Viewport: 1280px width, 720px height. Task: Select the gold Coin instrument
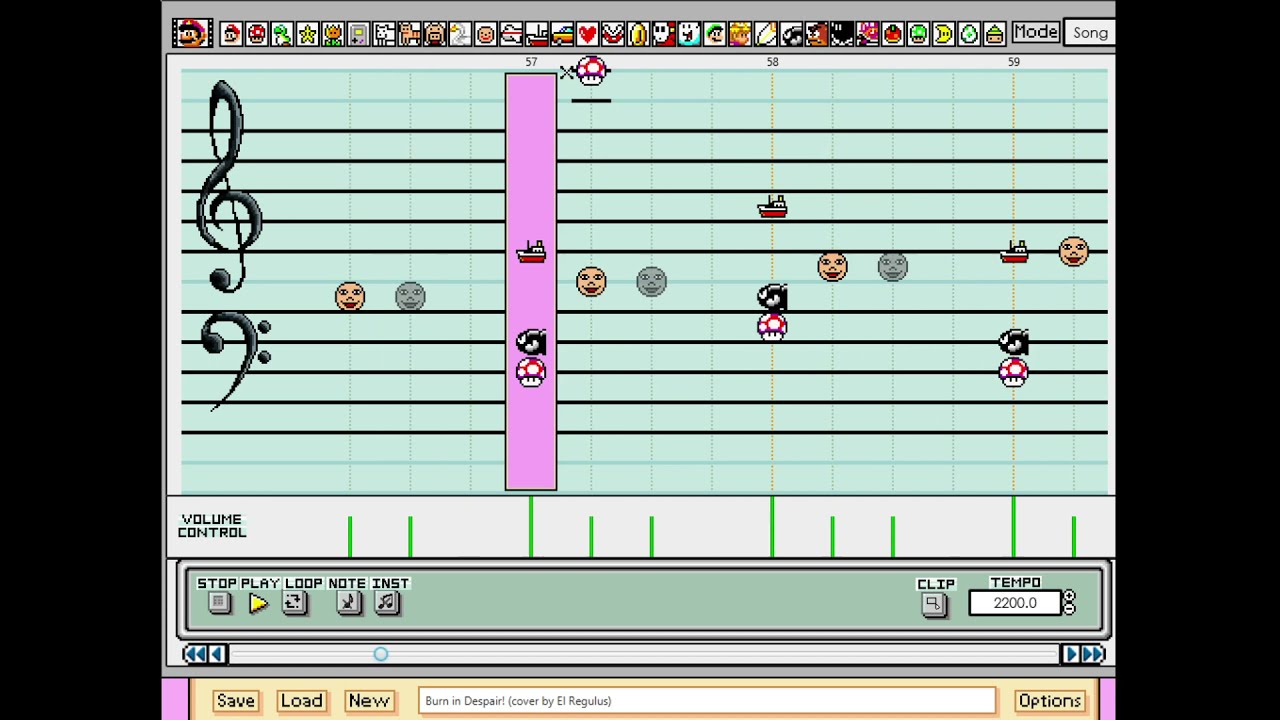tap(638, 34)
